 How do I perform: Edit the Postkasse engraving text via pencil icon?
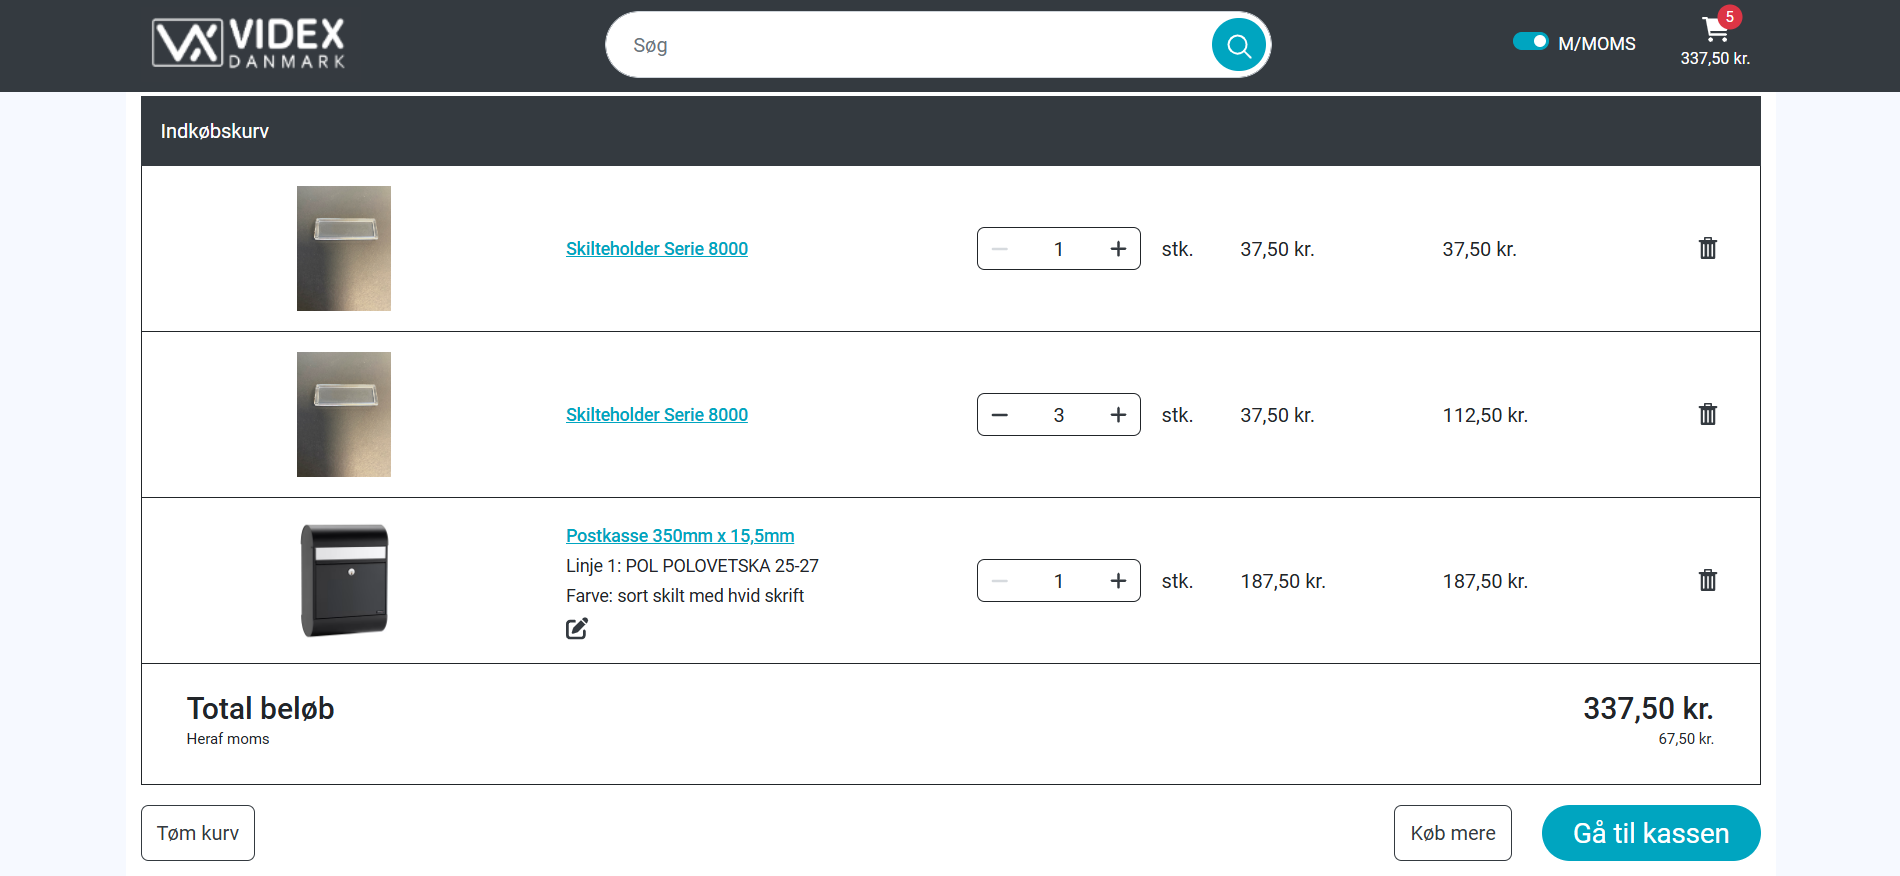(577, 629)
